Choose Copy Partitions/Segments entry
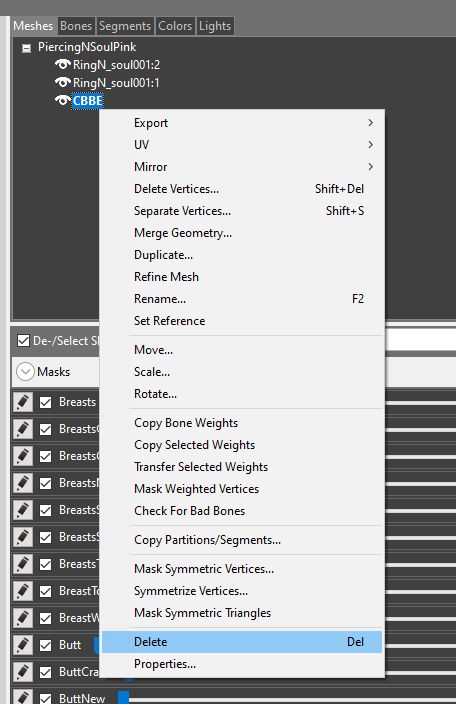Image resolution: width=456 pixels, height=704 pixels. point(242,540)
